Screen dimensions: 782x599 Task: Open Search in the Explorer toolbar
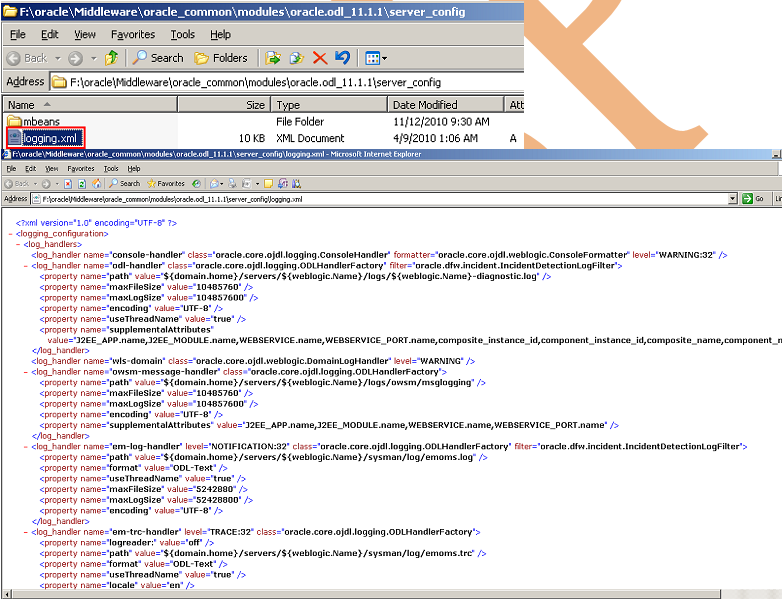coord(158,58)
